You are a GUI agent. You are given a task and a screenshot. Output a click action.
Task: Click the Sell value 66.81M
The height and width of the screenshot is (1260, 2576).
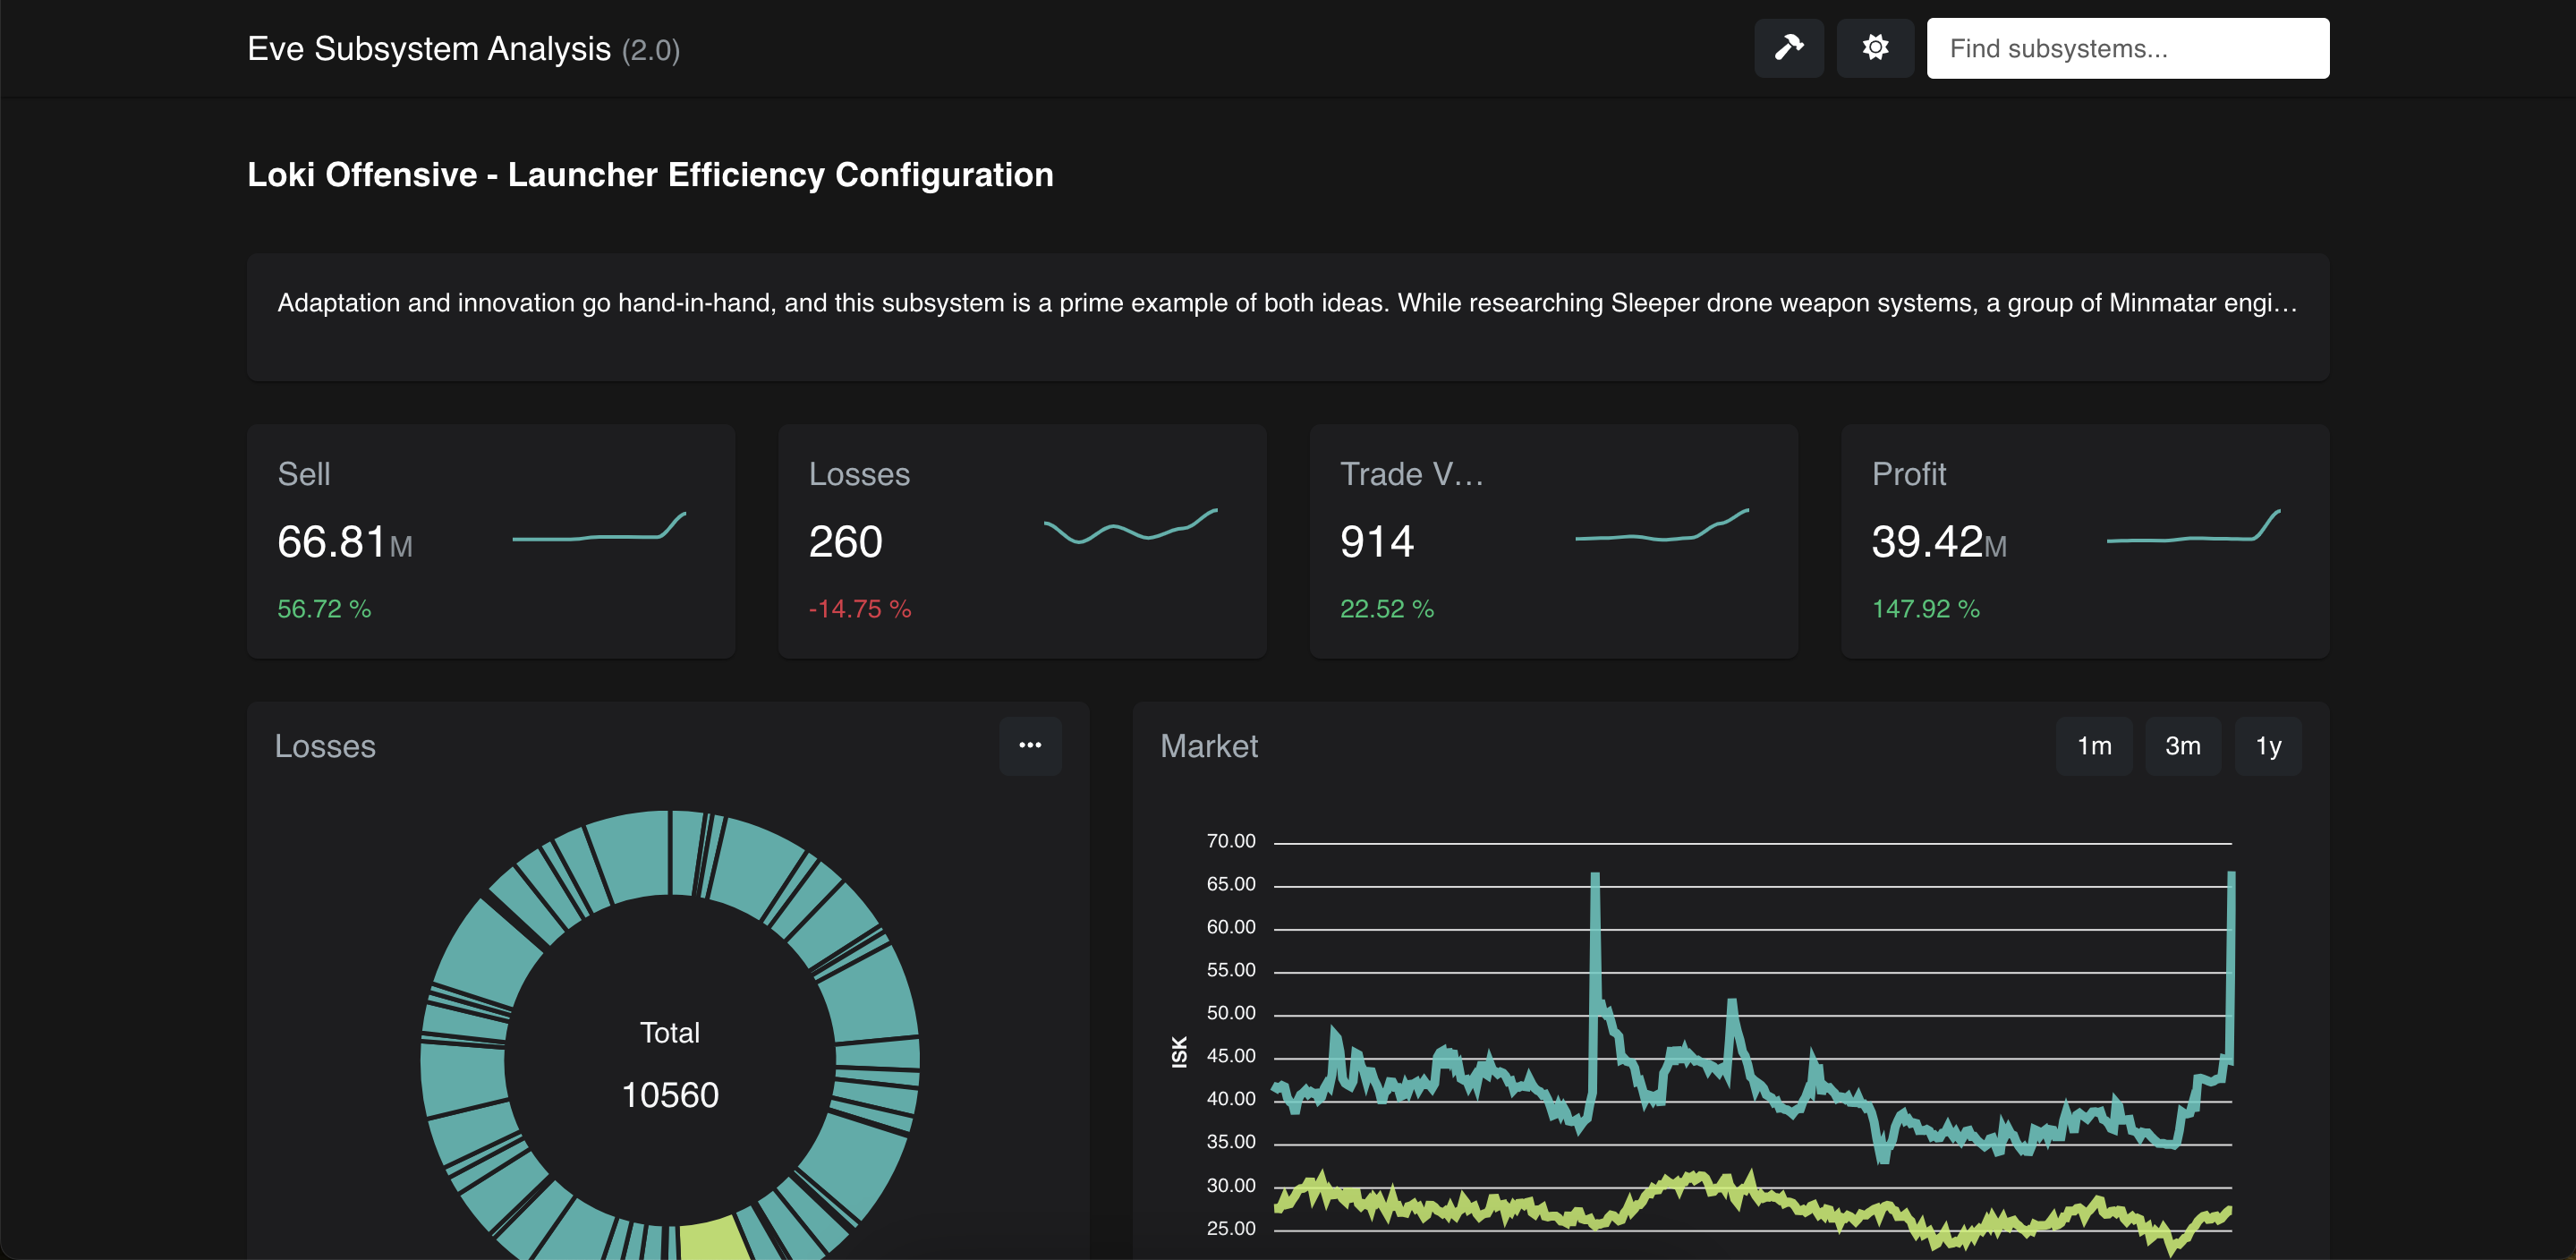click(x=344, y=542)
